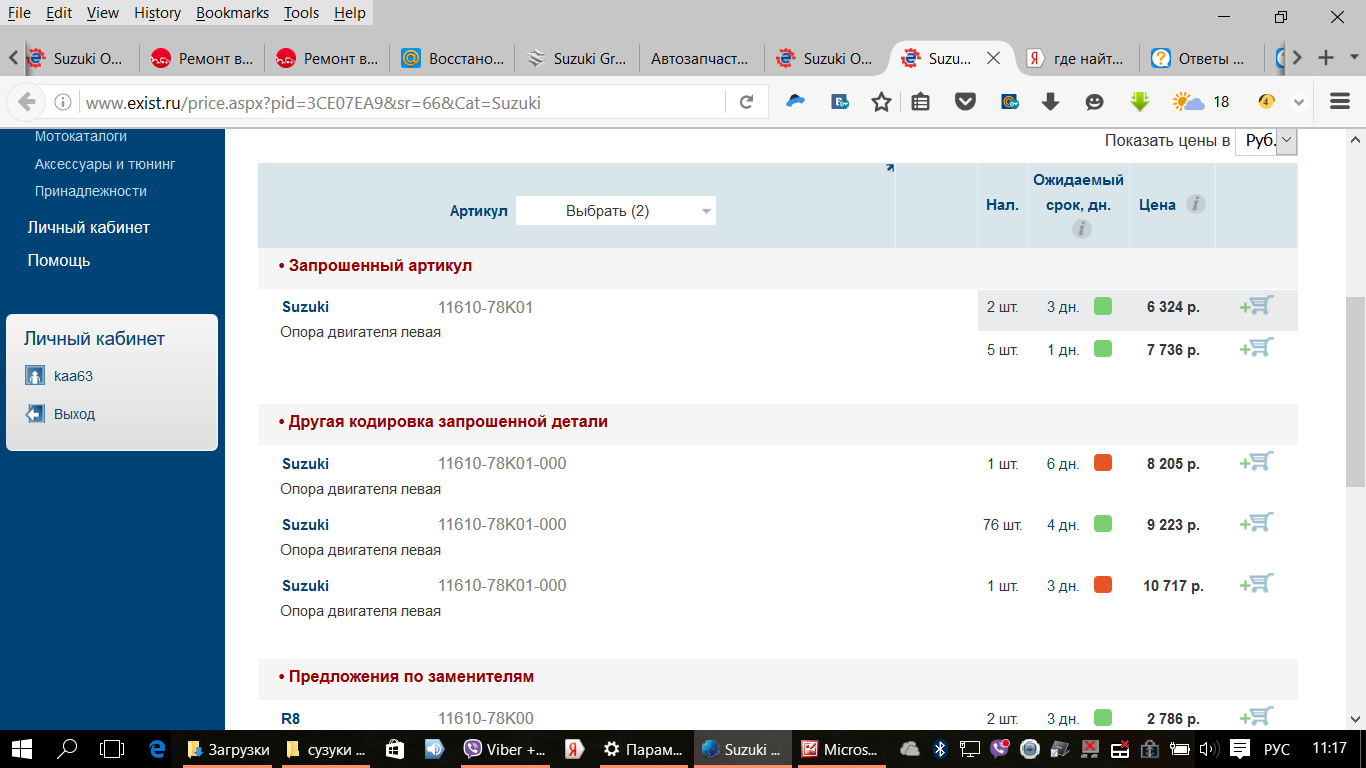Close the active Suzu... tab
The width and height of the screenshot is (1366, 768).
[x=993, y=58]
